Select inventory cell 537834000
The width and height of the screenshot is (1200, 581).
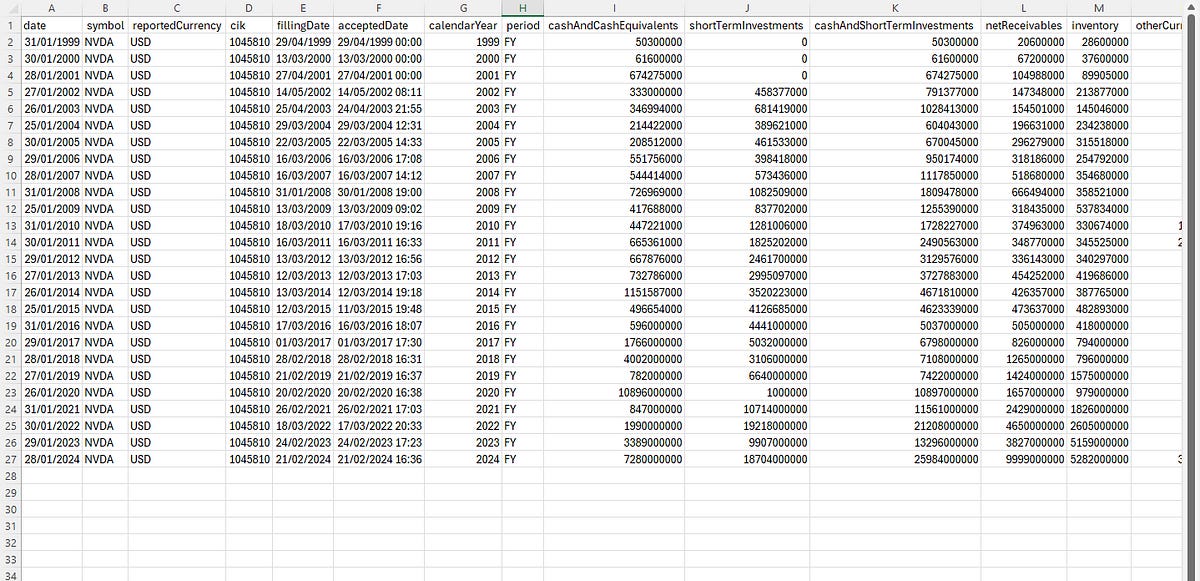point(1098,210)
